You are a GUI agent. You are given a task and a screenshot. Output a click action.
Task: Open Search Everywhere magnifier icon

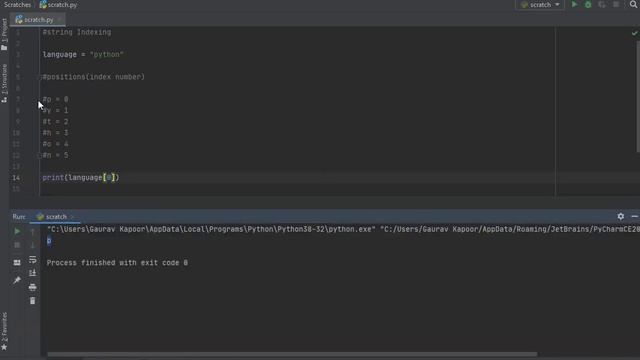633,4
